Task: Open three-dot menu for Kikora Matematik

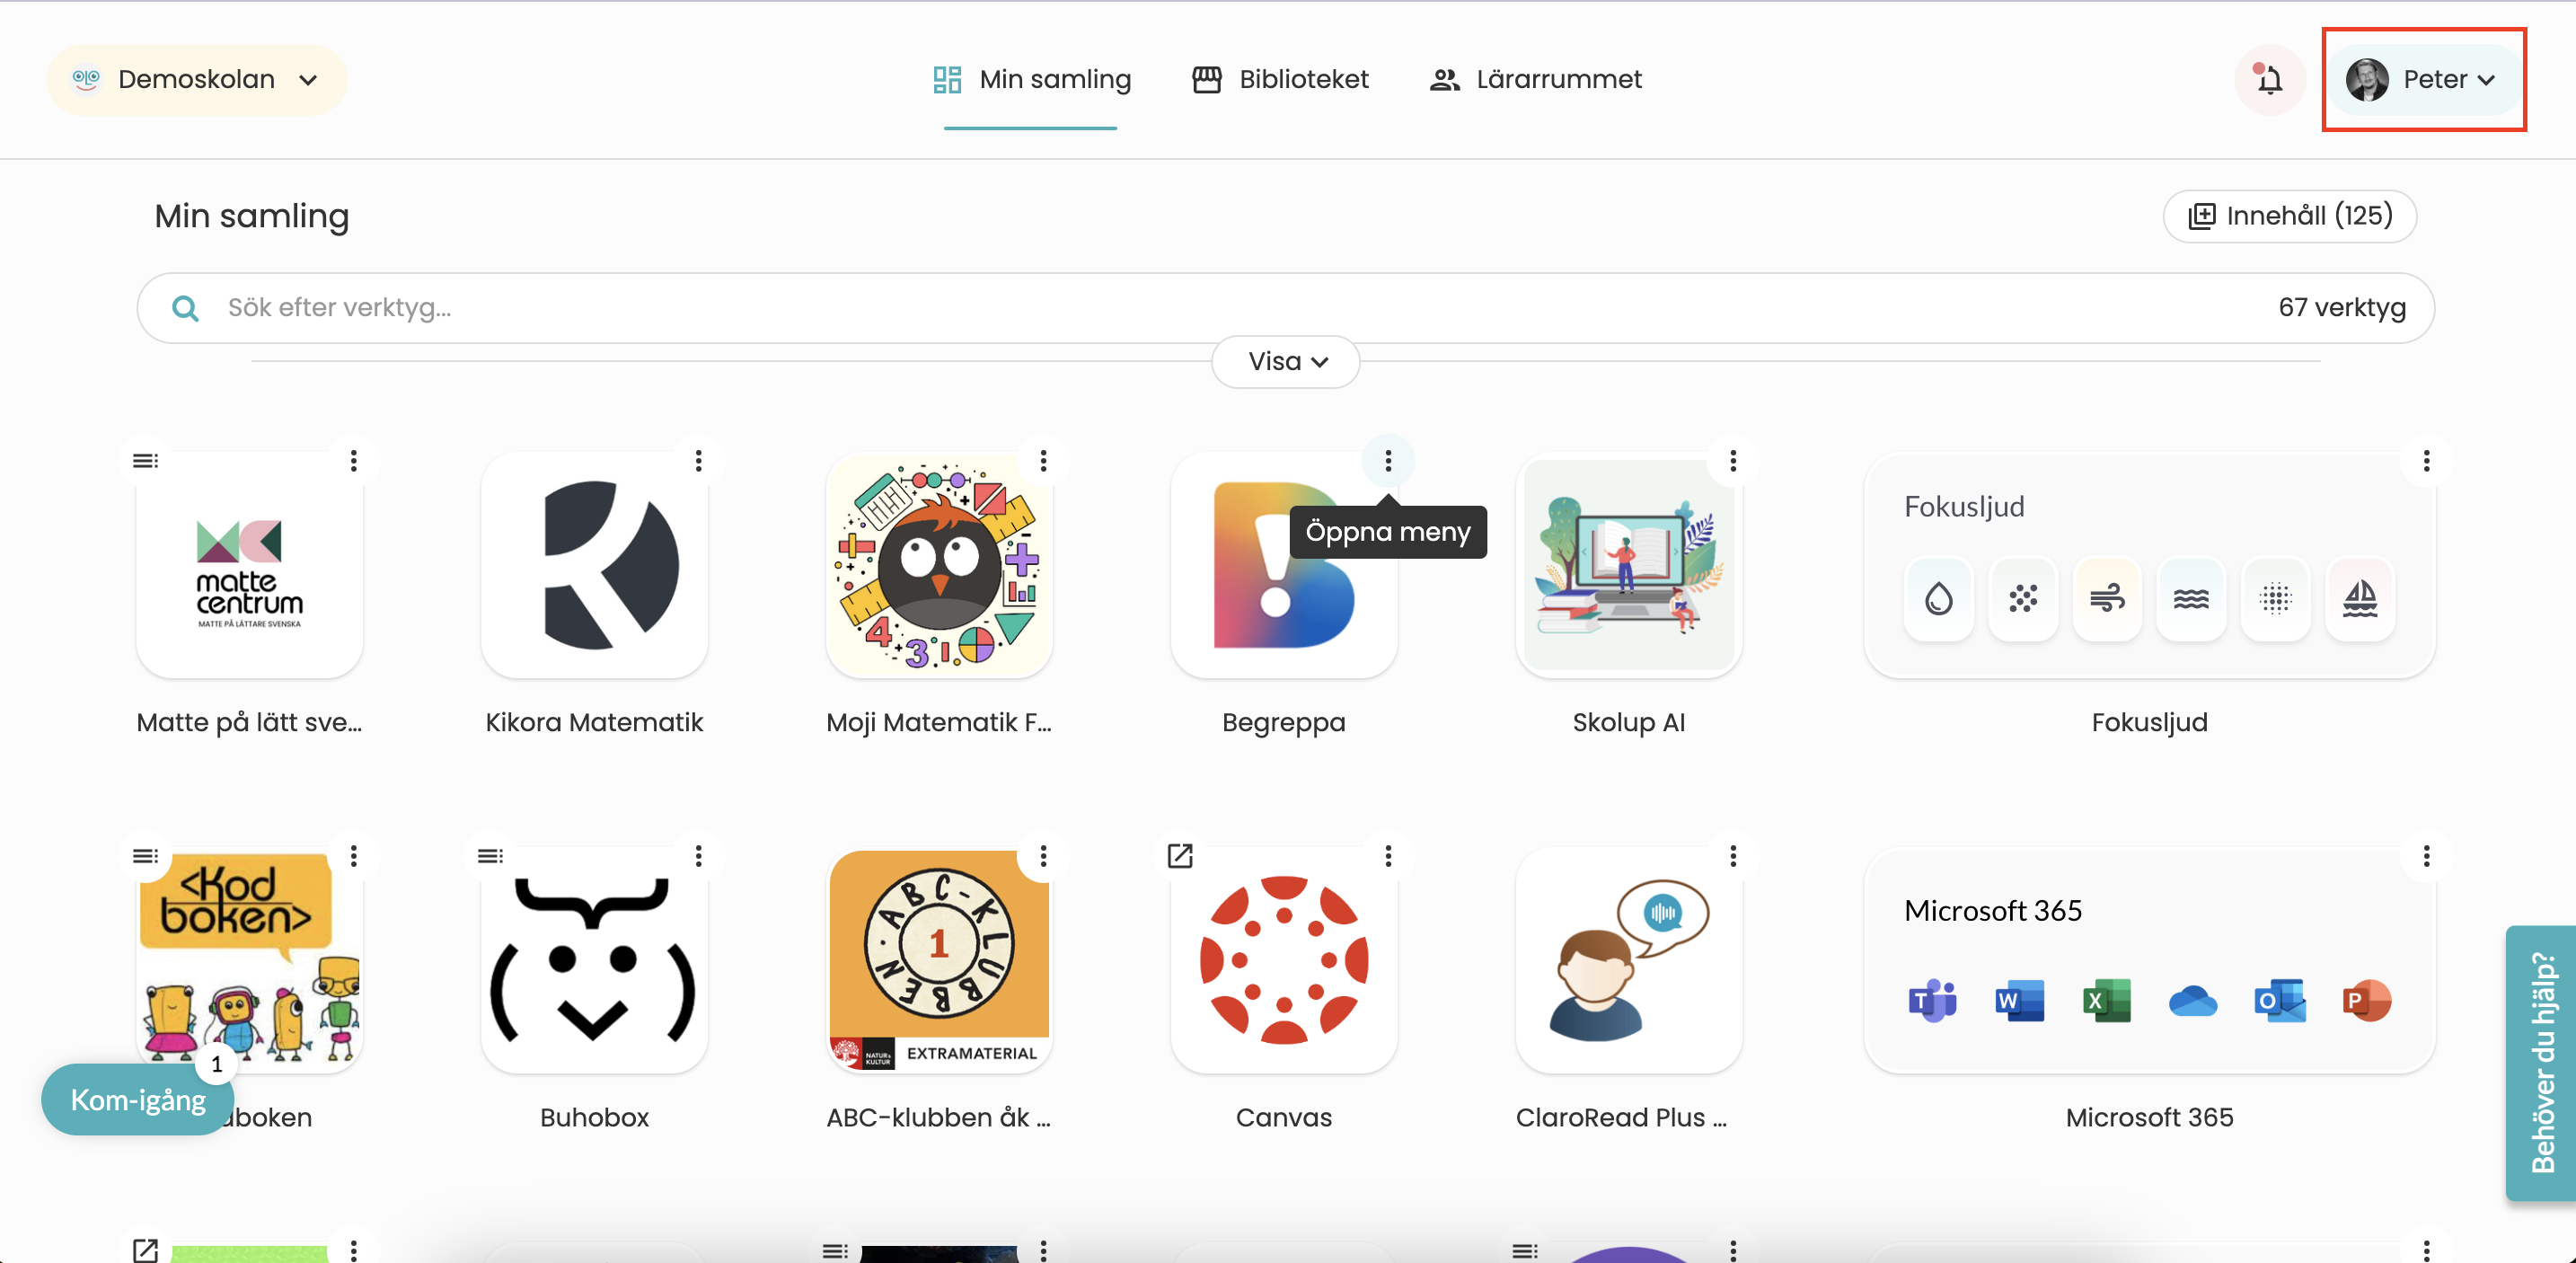Action: (699, 460)
